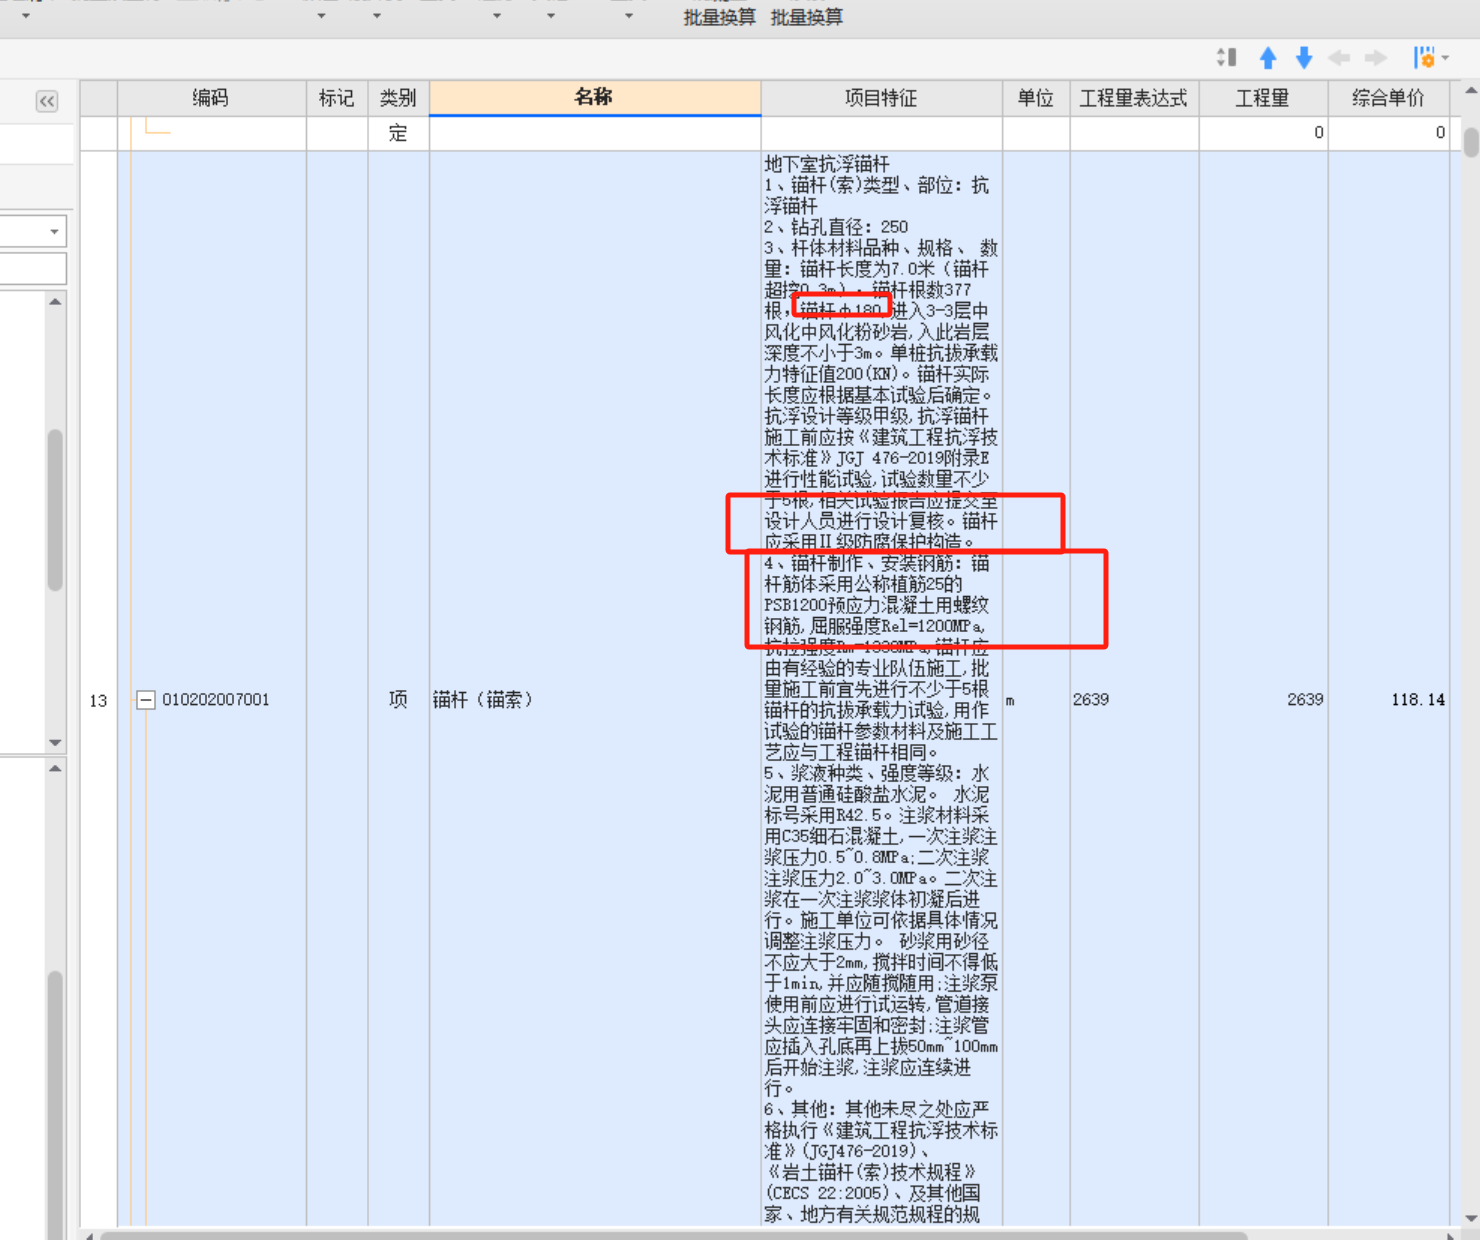Click the 名称 column header
This screenshot has width=1480, height=1240.
pyautogui.click(x=595, y=98)
